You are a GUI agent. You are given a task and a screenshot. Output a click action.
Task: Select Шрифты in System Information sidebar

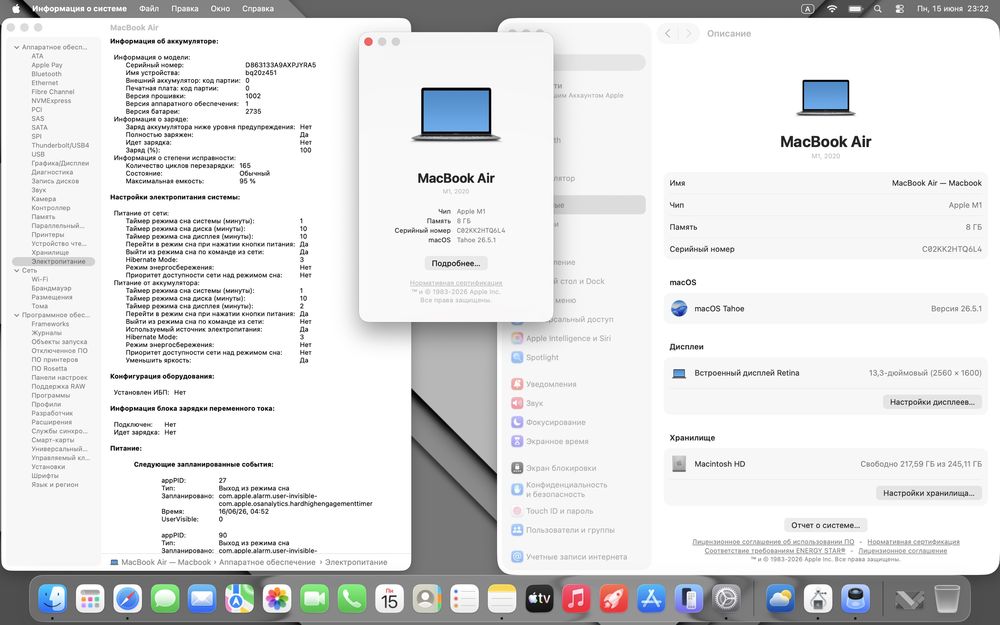(45, 476)
